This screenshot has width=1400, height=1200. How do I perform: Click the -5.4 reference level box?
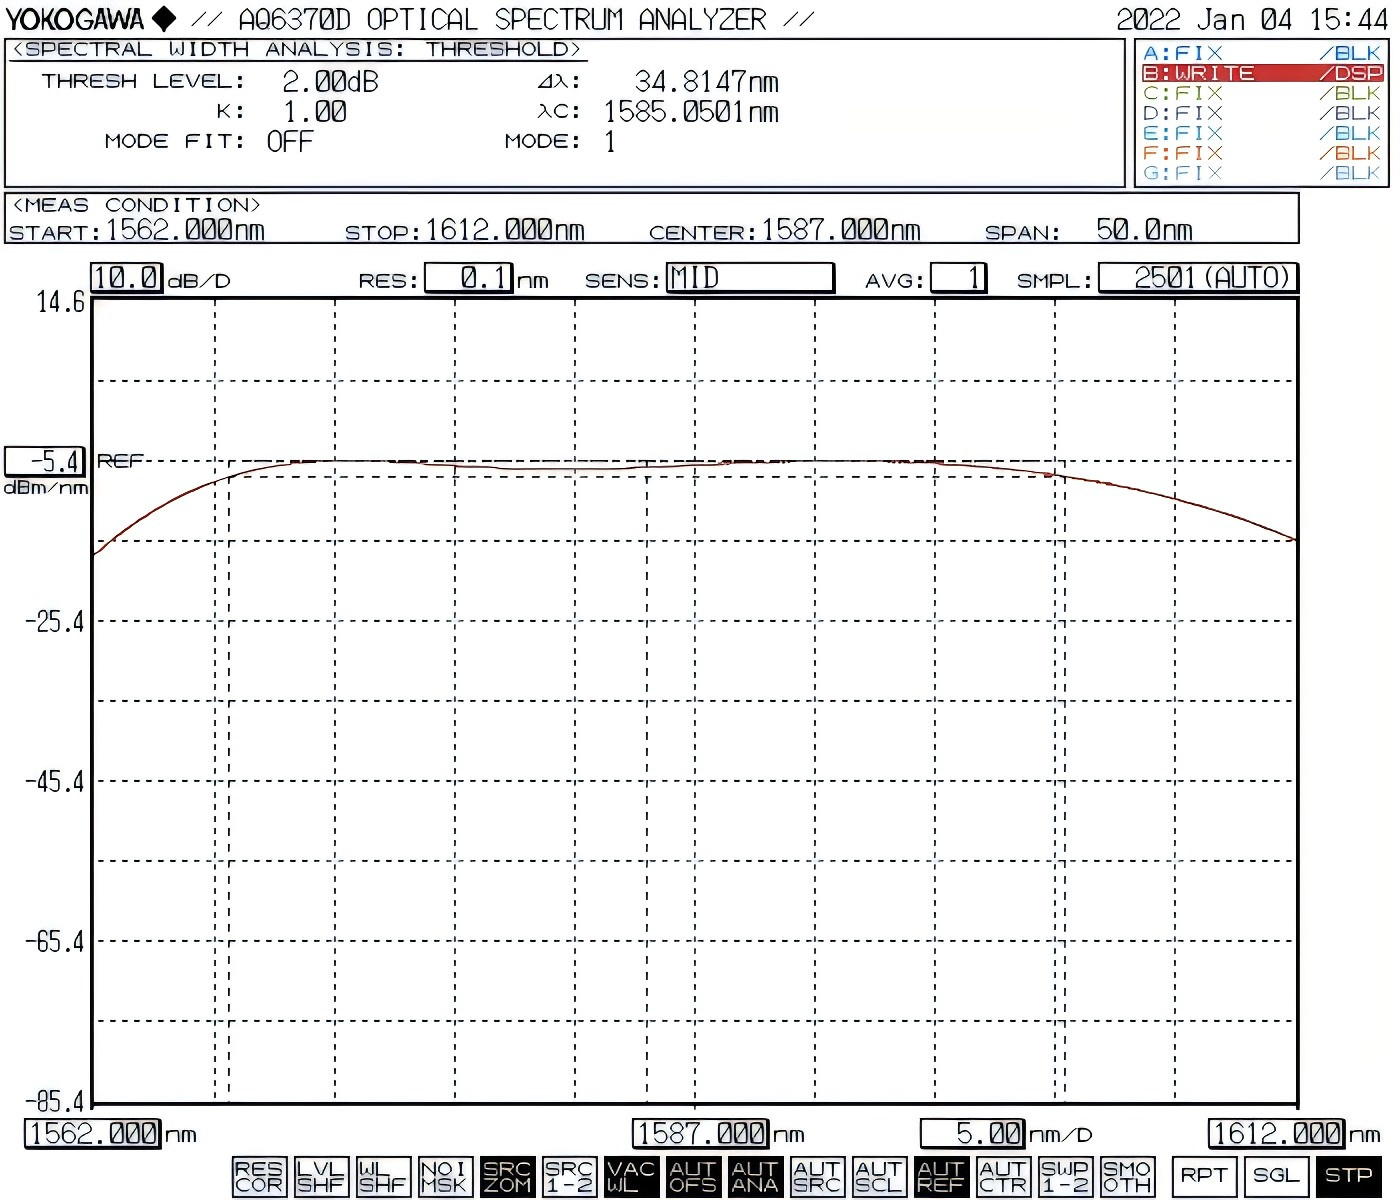pyautogui.click(x=46, y=461)
